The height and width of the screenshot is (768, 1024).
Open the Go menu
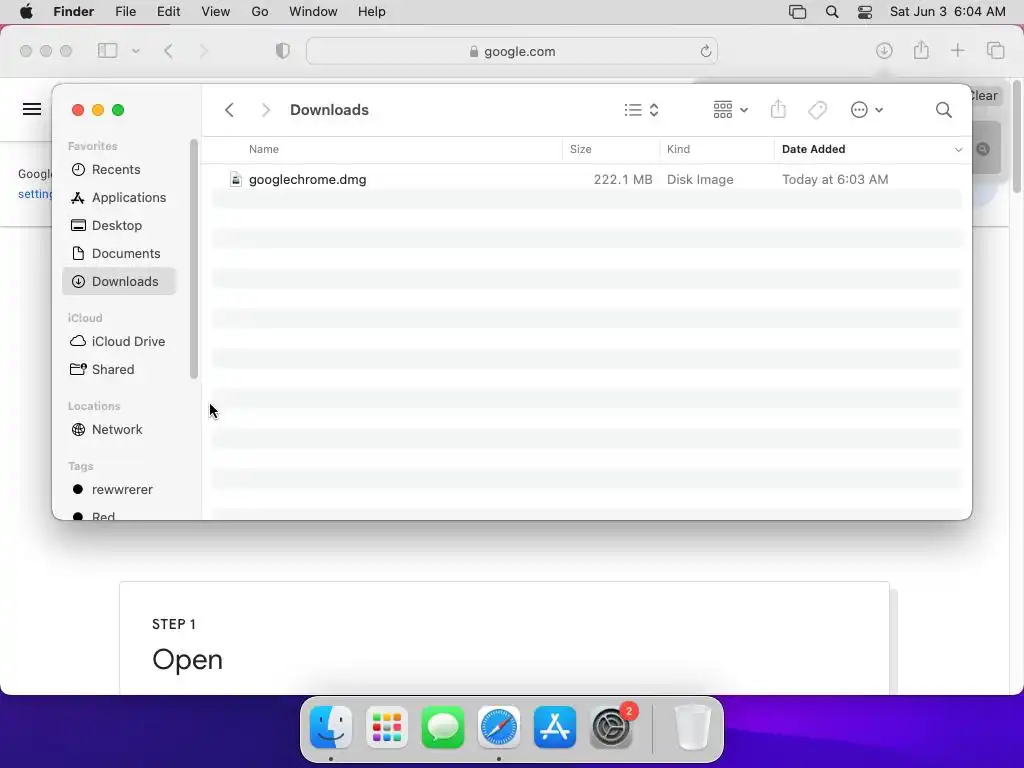pyautogui.click(x=260, y=12)
